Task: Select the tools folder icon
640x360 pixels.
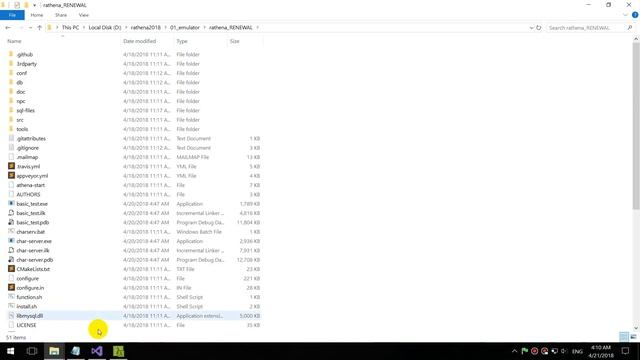Action: 11,129
